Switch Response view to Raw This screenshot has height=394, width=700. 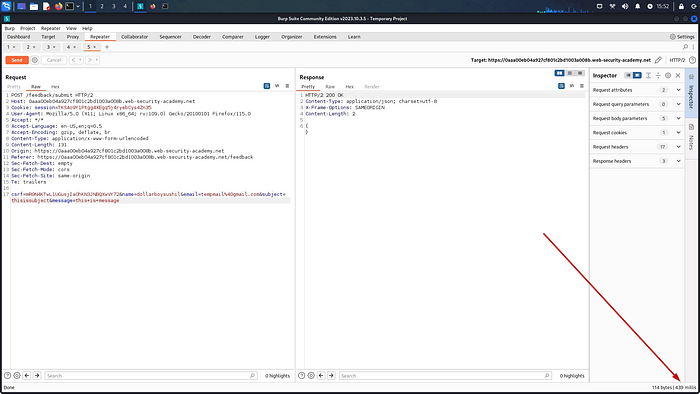tap(330, 87)
